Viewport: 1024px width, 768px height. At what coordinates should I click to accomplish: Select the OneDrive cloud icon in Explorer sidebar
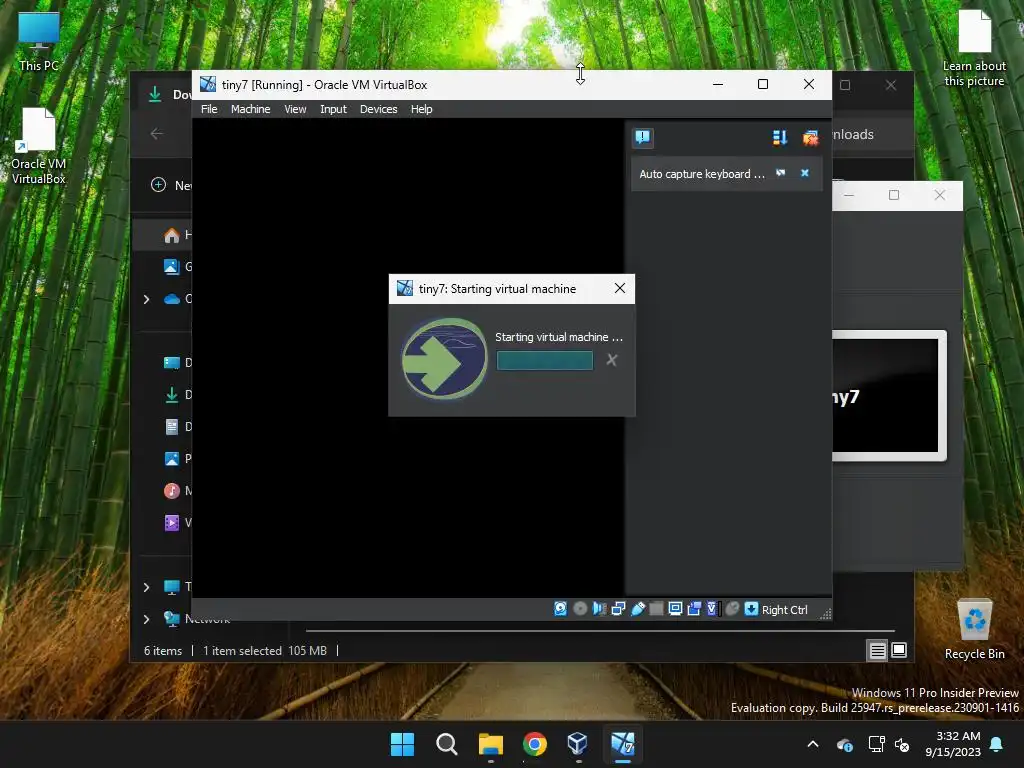click(x=172, y=299)
